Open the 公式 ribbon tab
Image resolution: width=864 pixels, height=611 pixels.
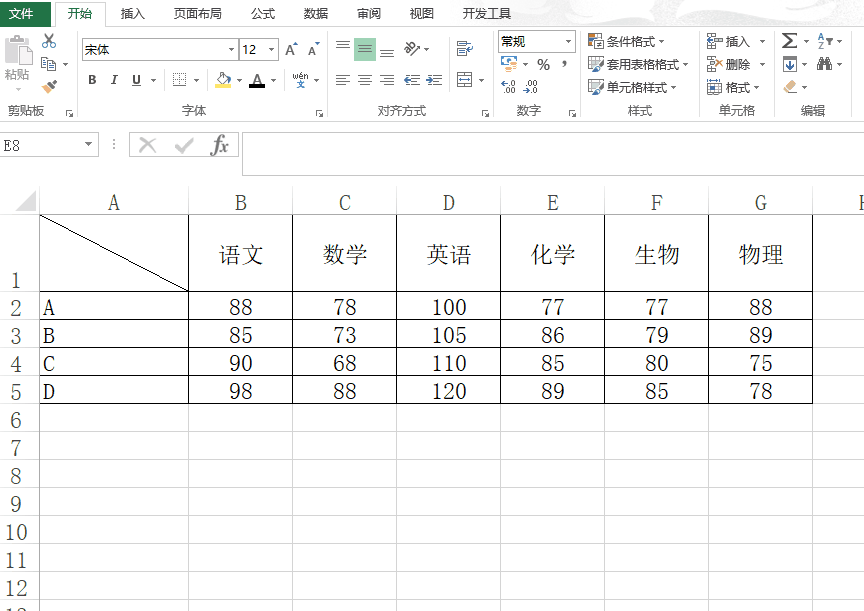(263, 14)
